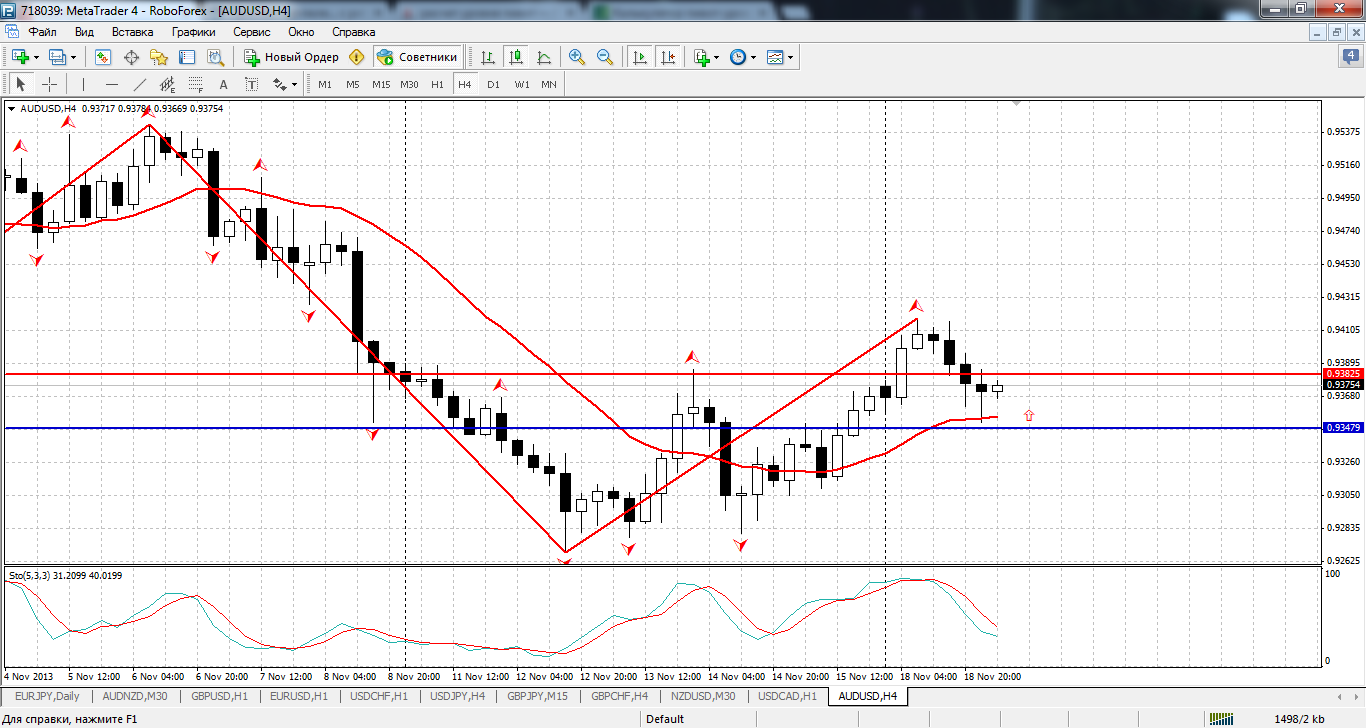This screenshot has height=728, width=1366.
Task: Click the New Chart icon
Action: click(x=20, y=57)
